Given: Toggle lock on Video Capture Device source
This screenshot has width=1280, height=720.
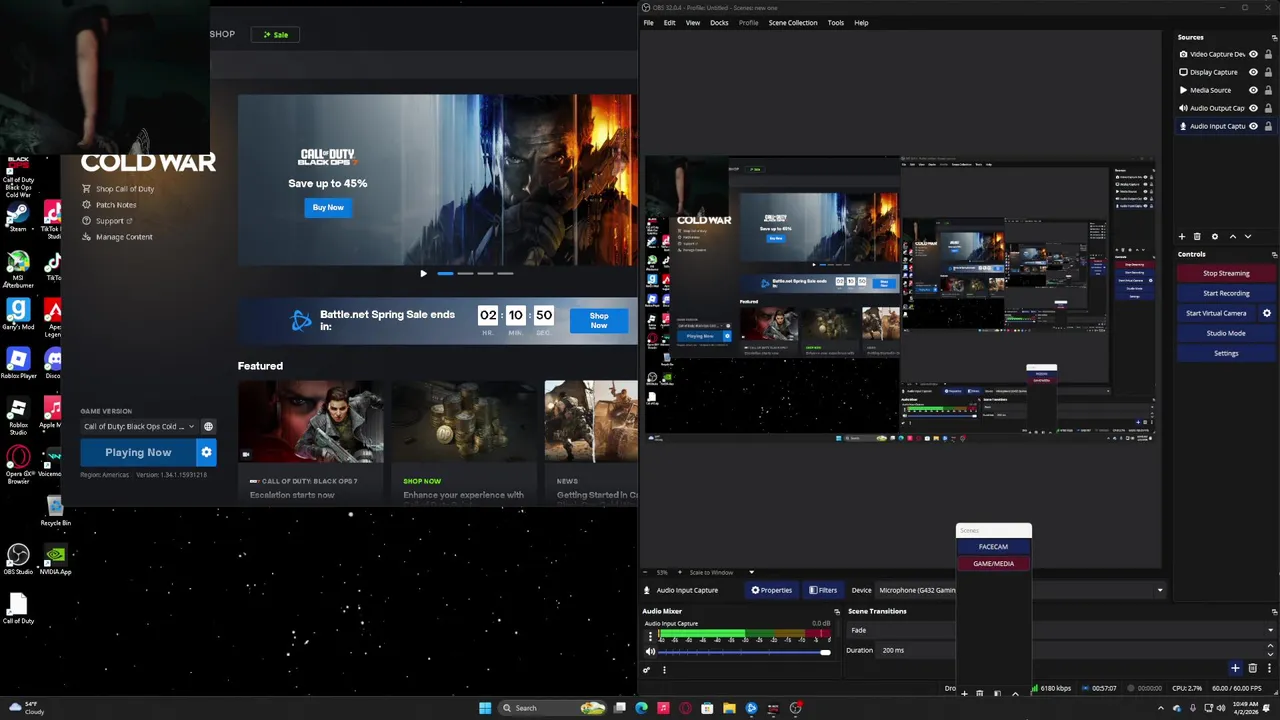Looking at the screenshot, I should [1268, 54].
